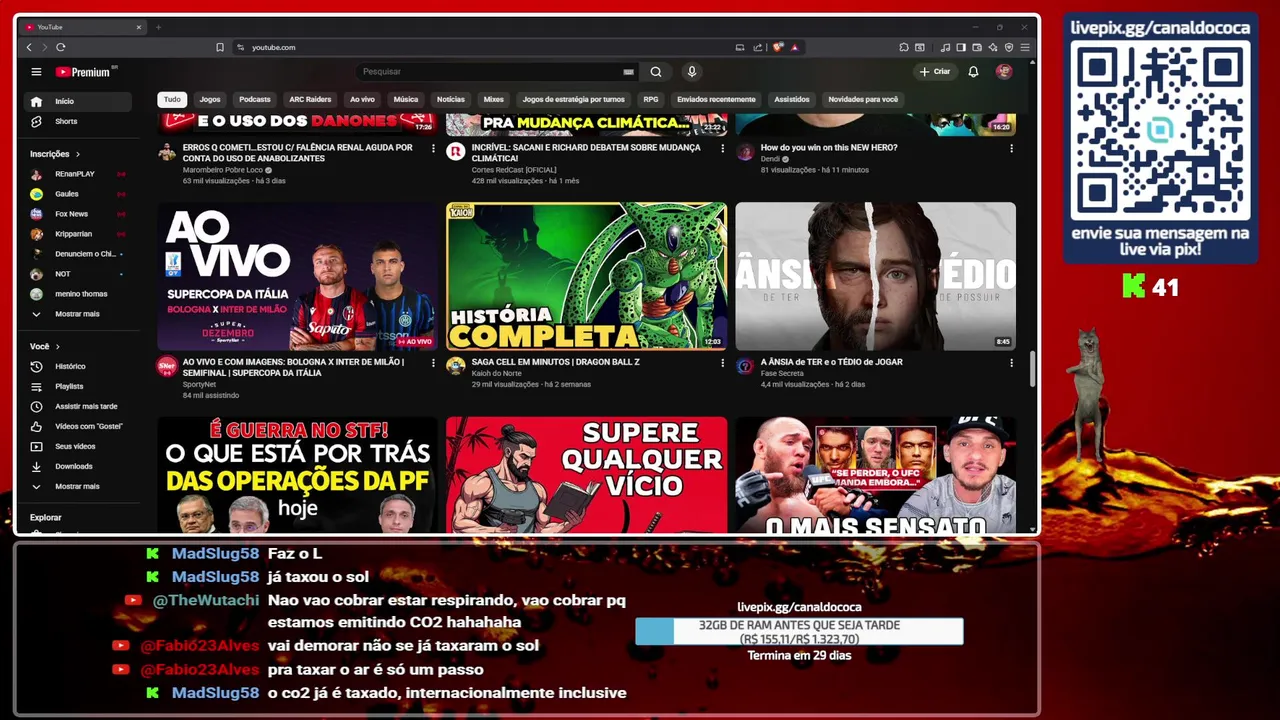This screenshot has height=720, width=1280.
Task: Open the Supere Qualquer Vício thumbnail
Action: (x=586, y=475)
